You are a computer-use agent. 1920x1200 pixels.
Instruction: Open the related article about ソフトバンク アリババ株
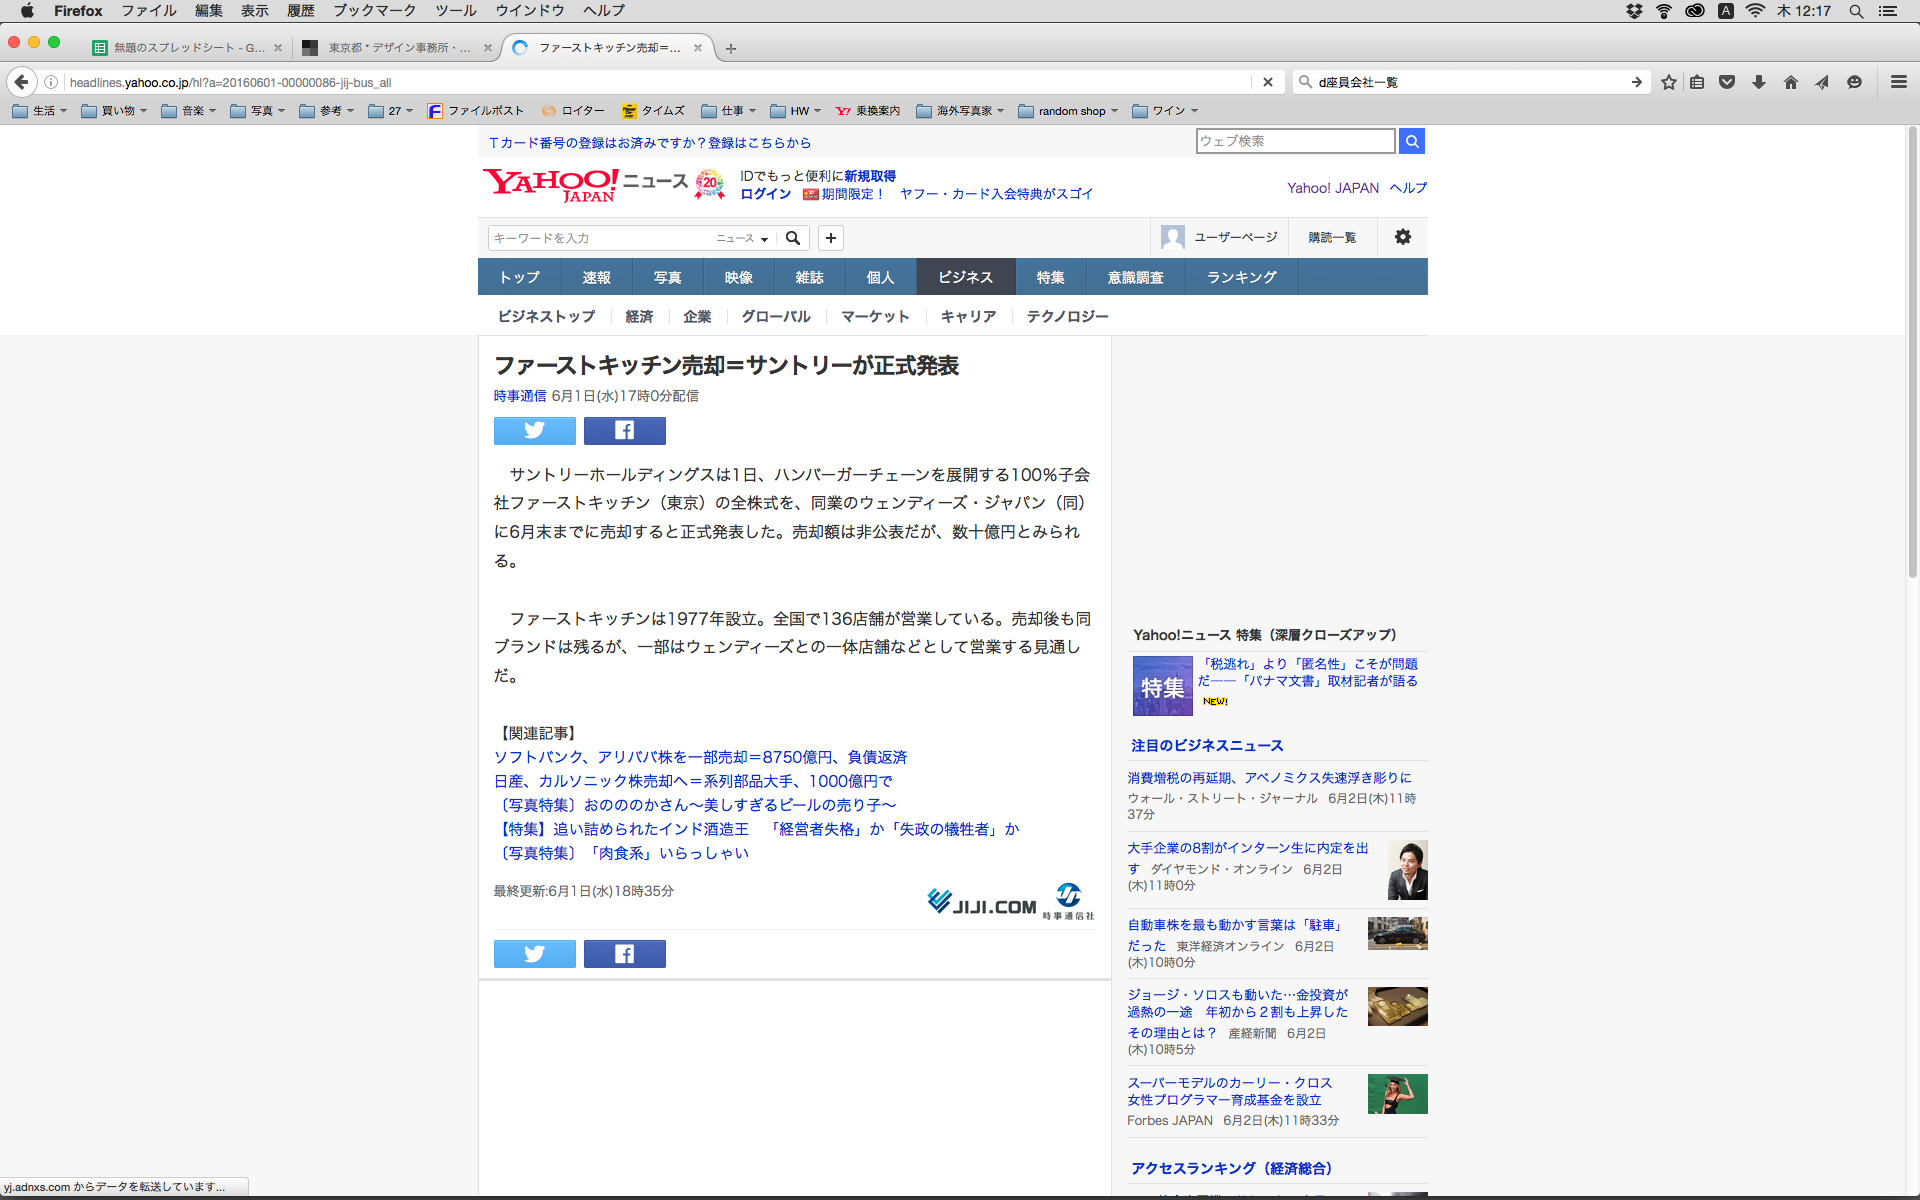[700, 757]
